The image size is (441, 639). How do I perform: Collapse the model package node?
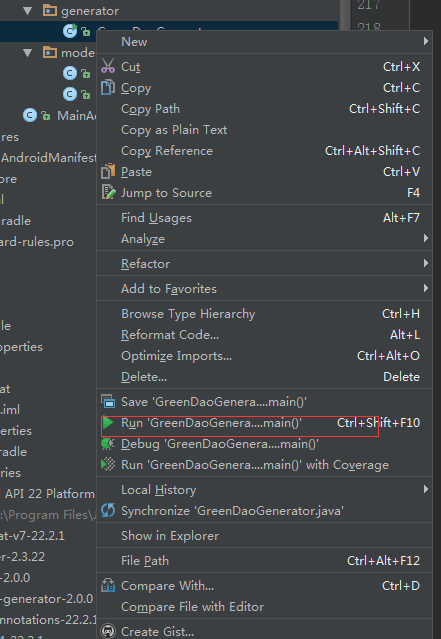click(28, 53)
